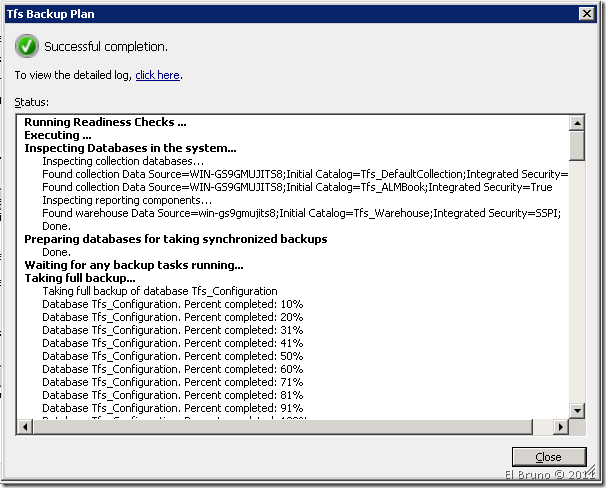This screenshot has width=606, height=488.
Task: Click the status log scroll up arrow
Action: 577,123
